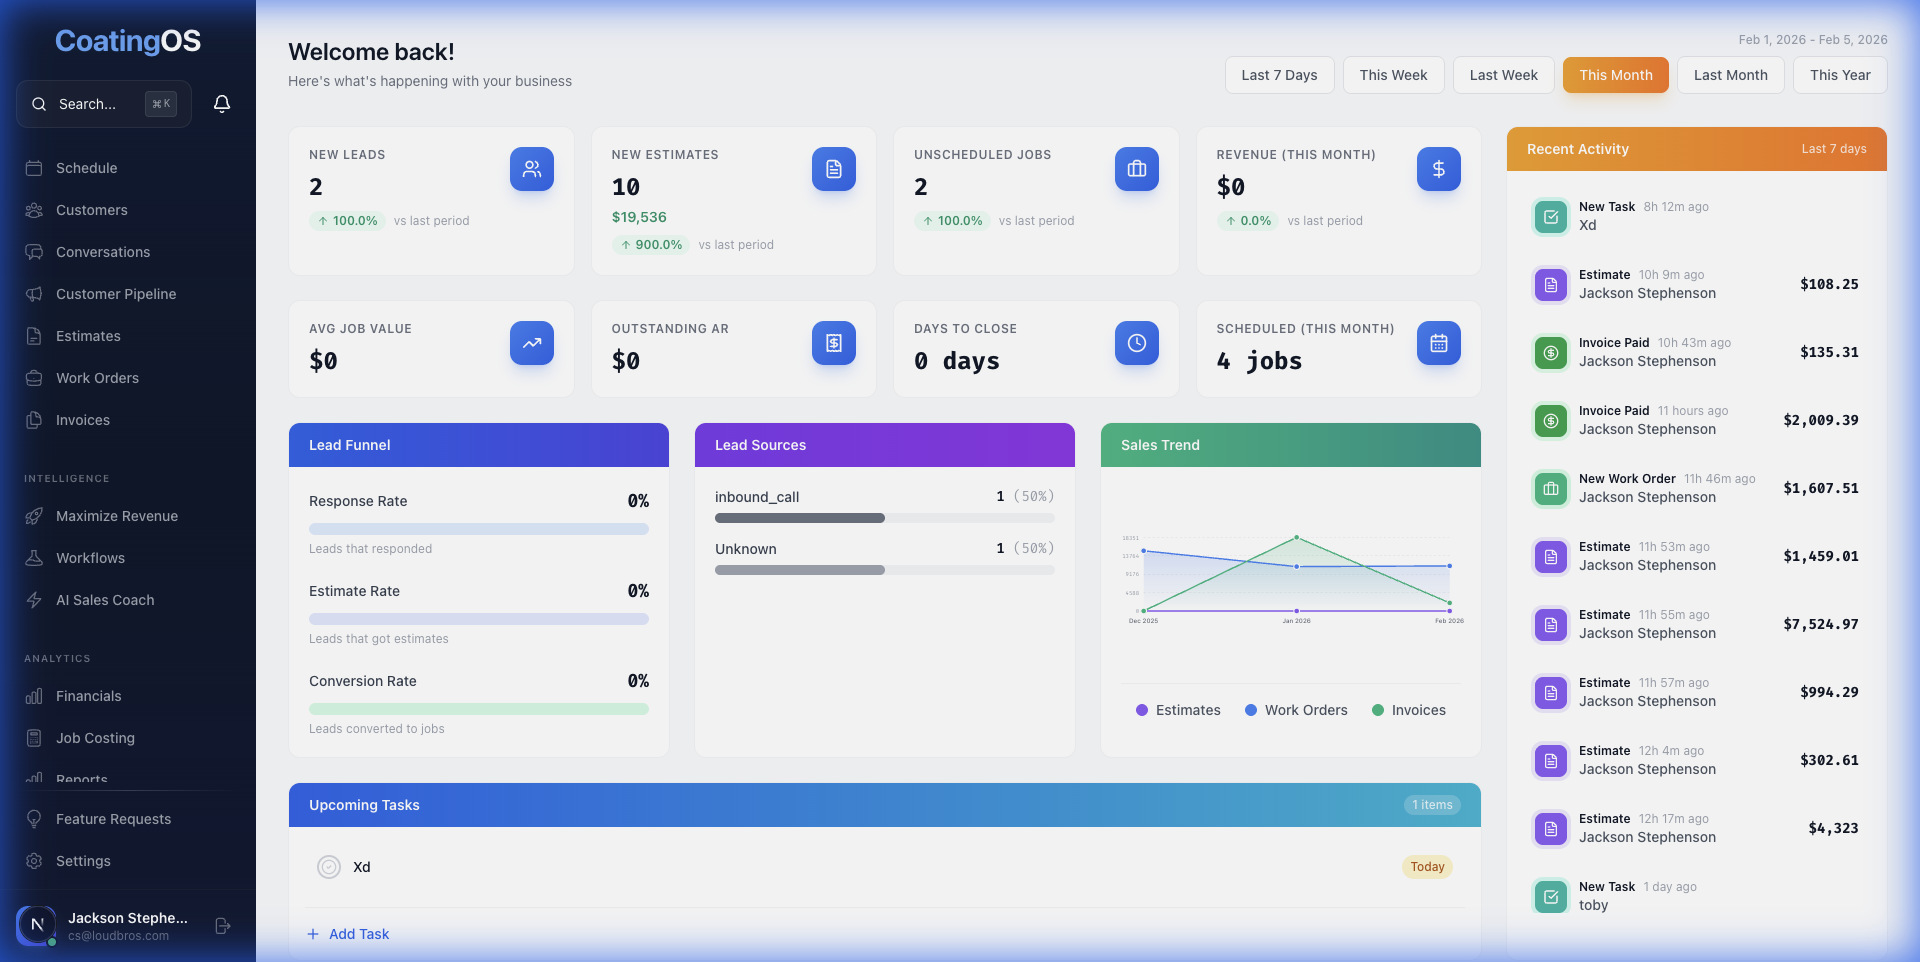Switch to the This Year range
The image size is (1920, 962).
[1839, 75]
